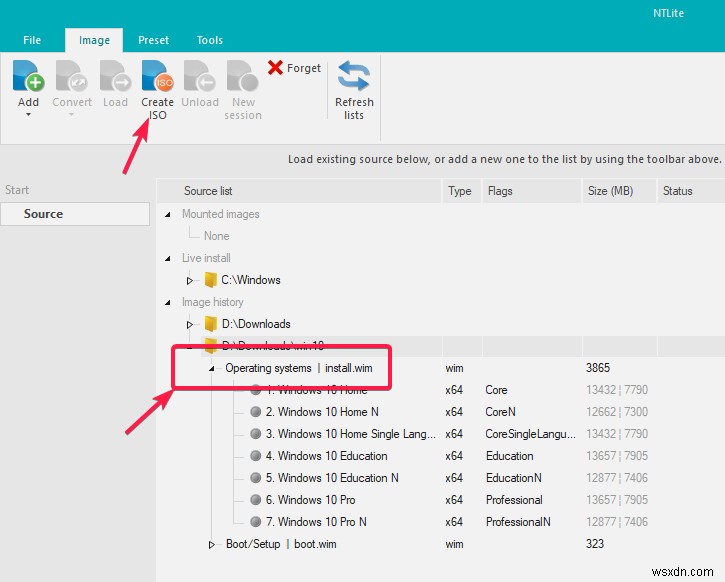
Task: Collapse the Live install group
Action: (x=168, y=258)
